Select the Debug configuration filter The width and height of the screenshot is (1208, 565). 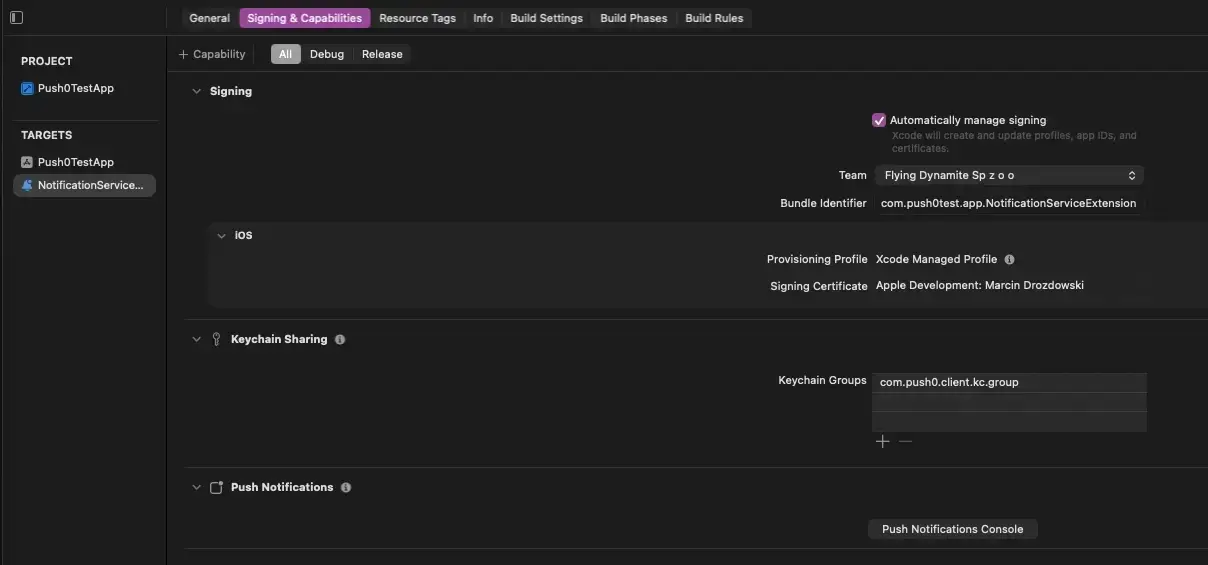point(327,54)
